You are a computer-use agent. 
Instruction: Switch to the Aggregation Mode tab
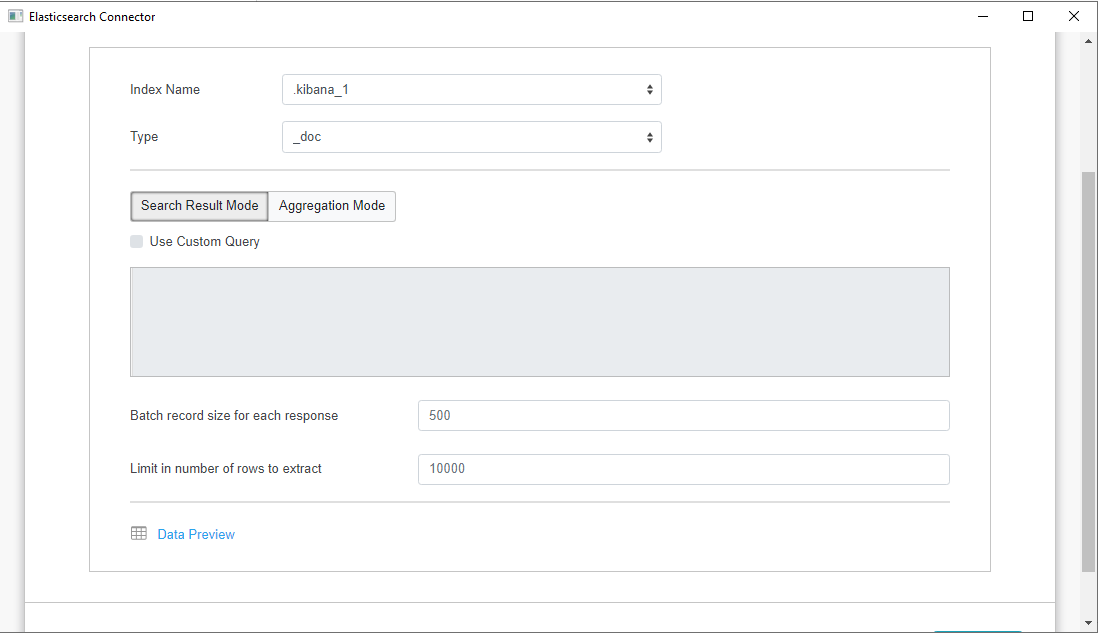point(331,205)
